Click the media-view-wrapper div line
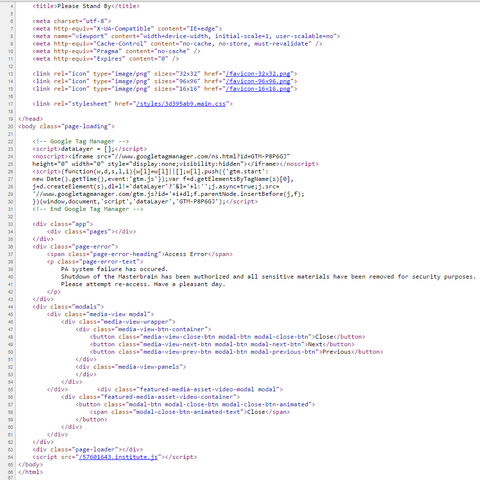Image resolution: width=480 pixels, height=480 pixels. pos(118,322)
